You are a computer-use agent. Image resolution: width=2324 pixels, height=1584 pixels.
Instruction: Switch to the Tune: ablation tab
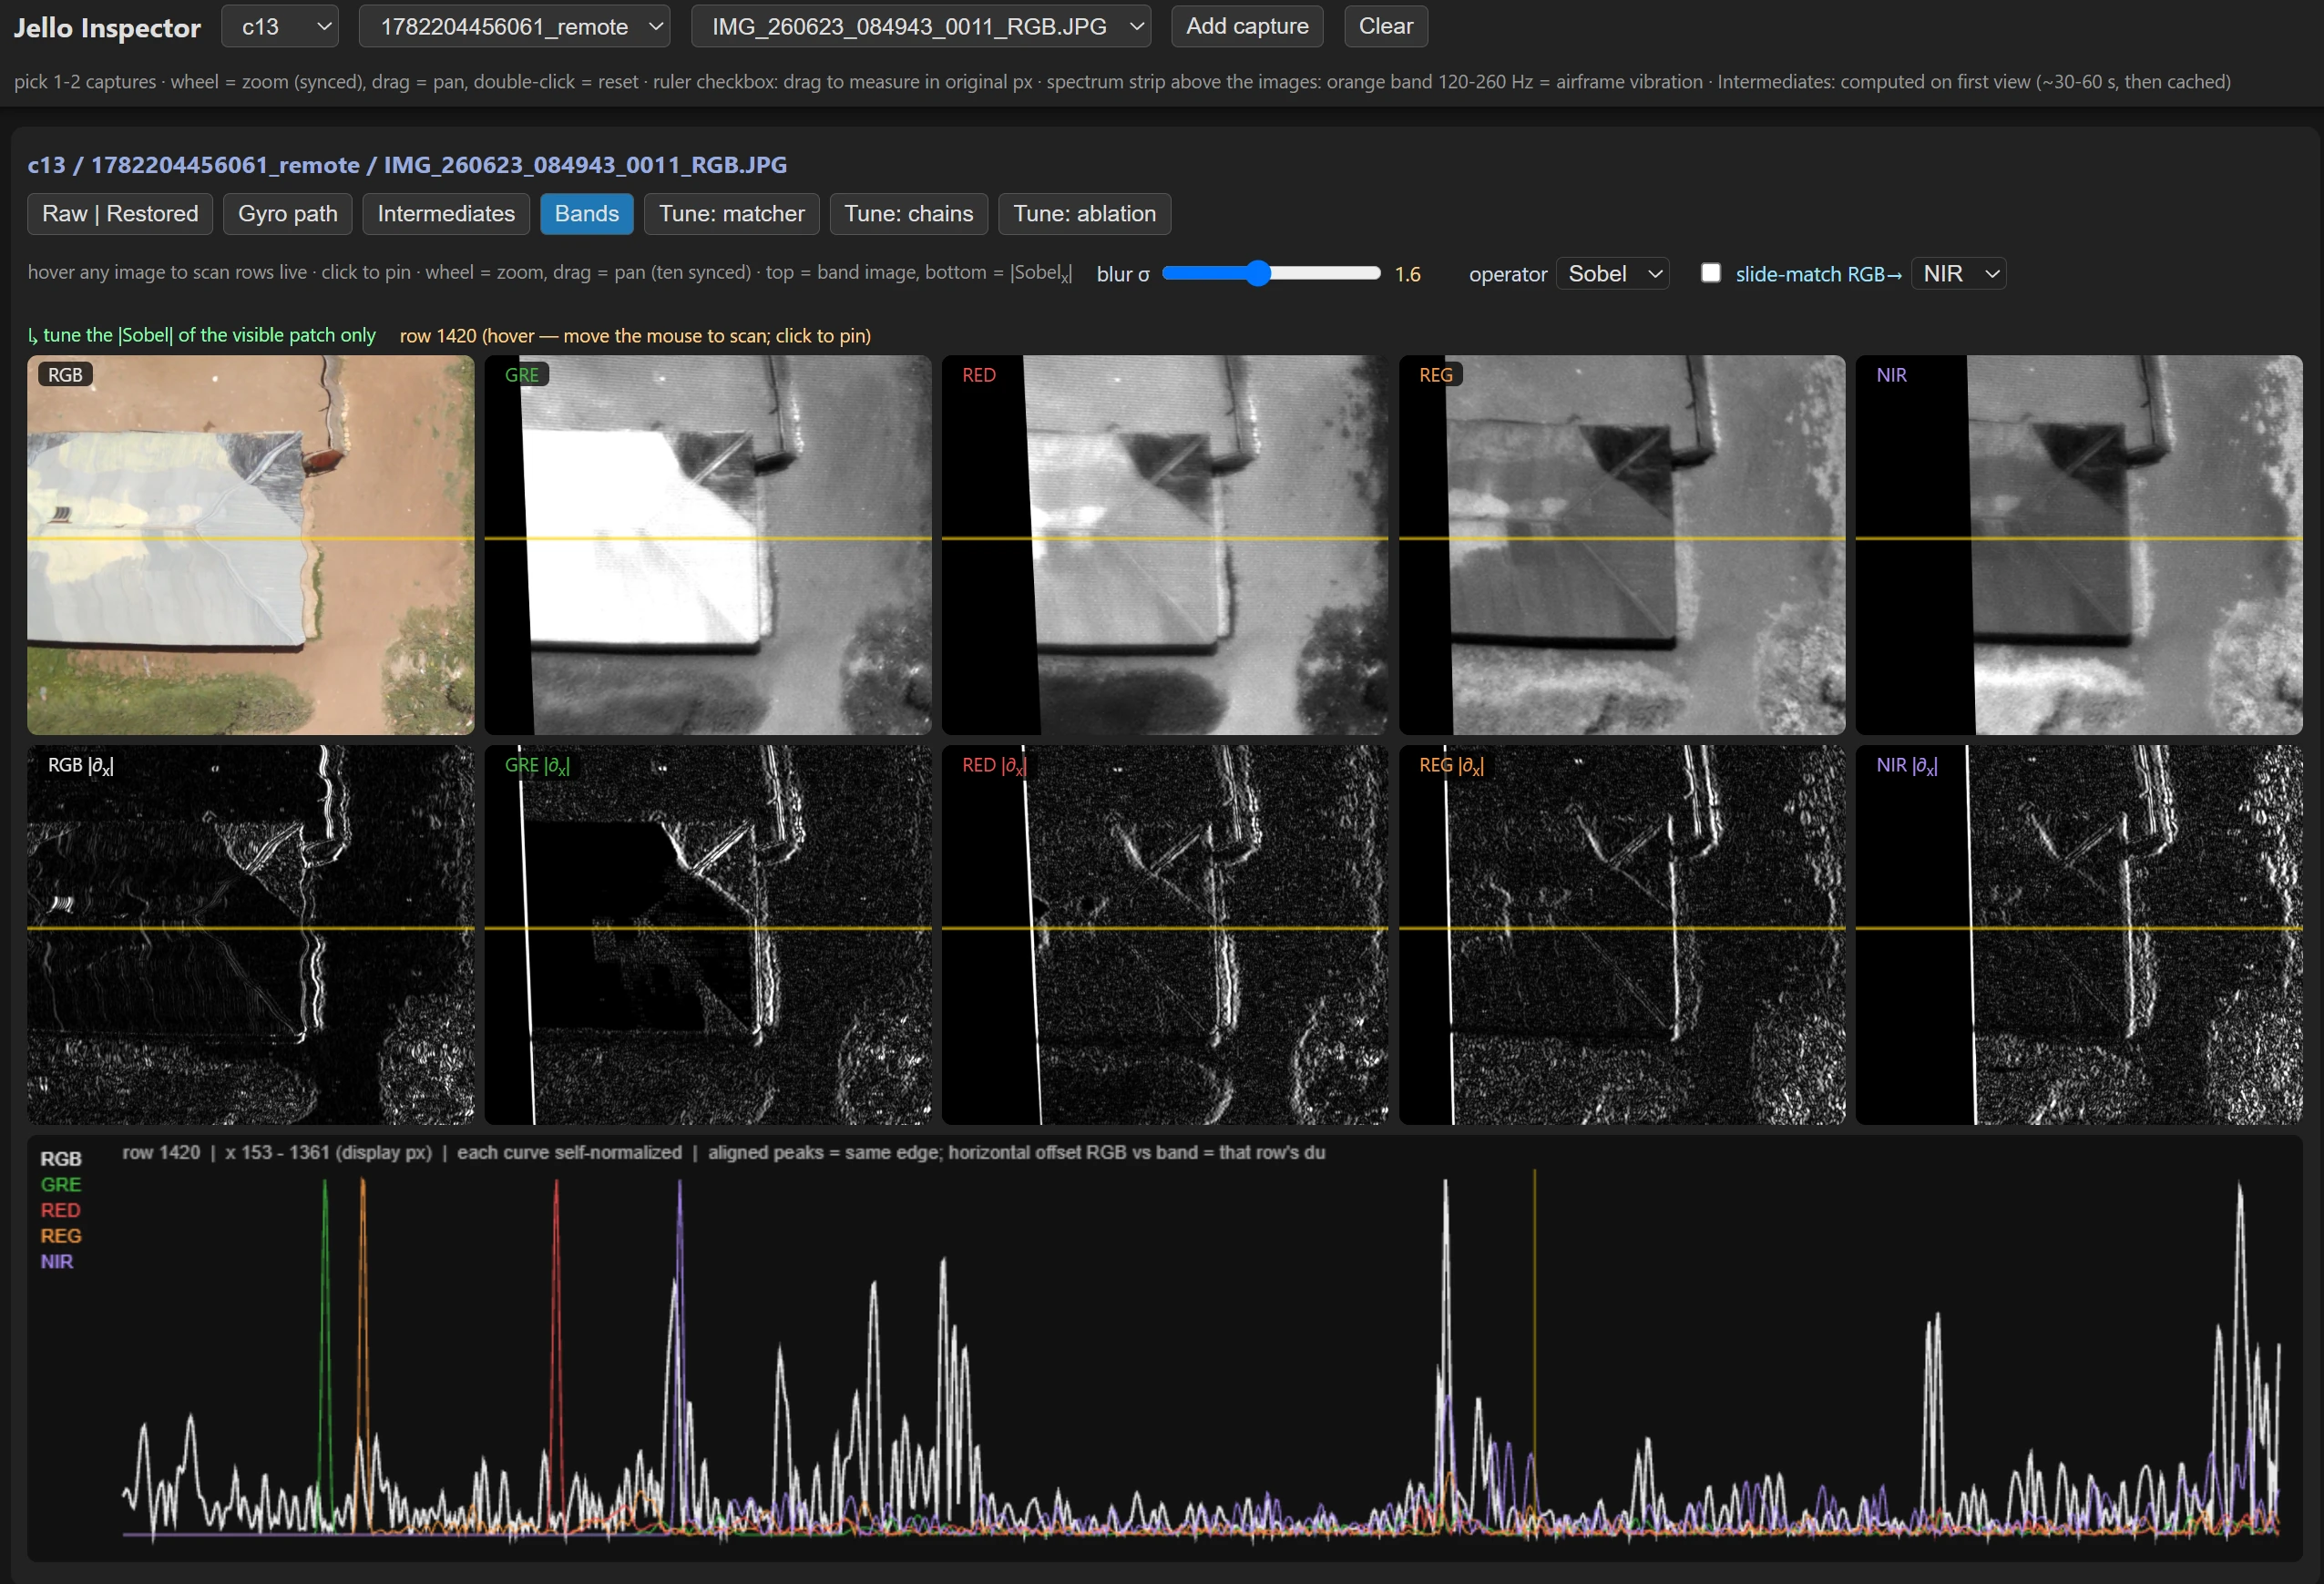click(x=1085, y=214)
